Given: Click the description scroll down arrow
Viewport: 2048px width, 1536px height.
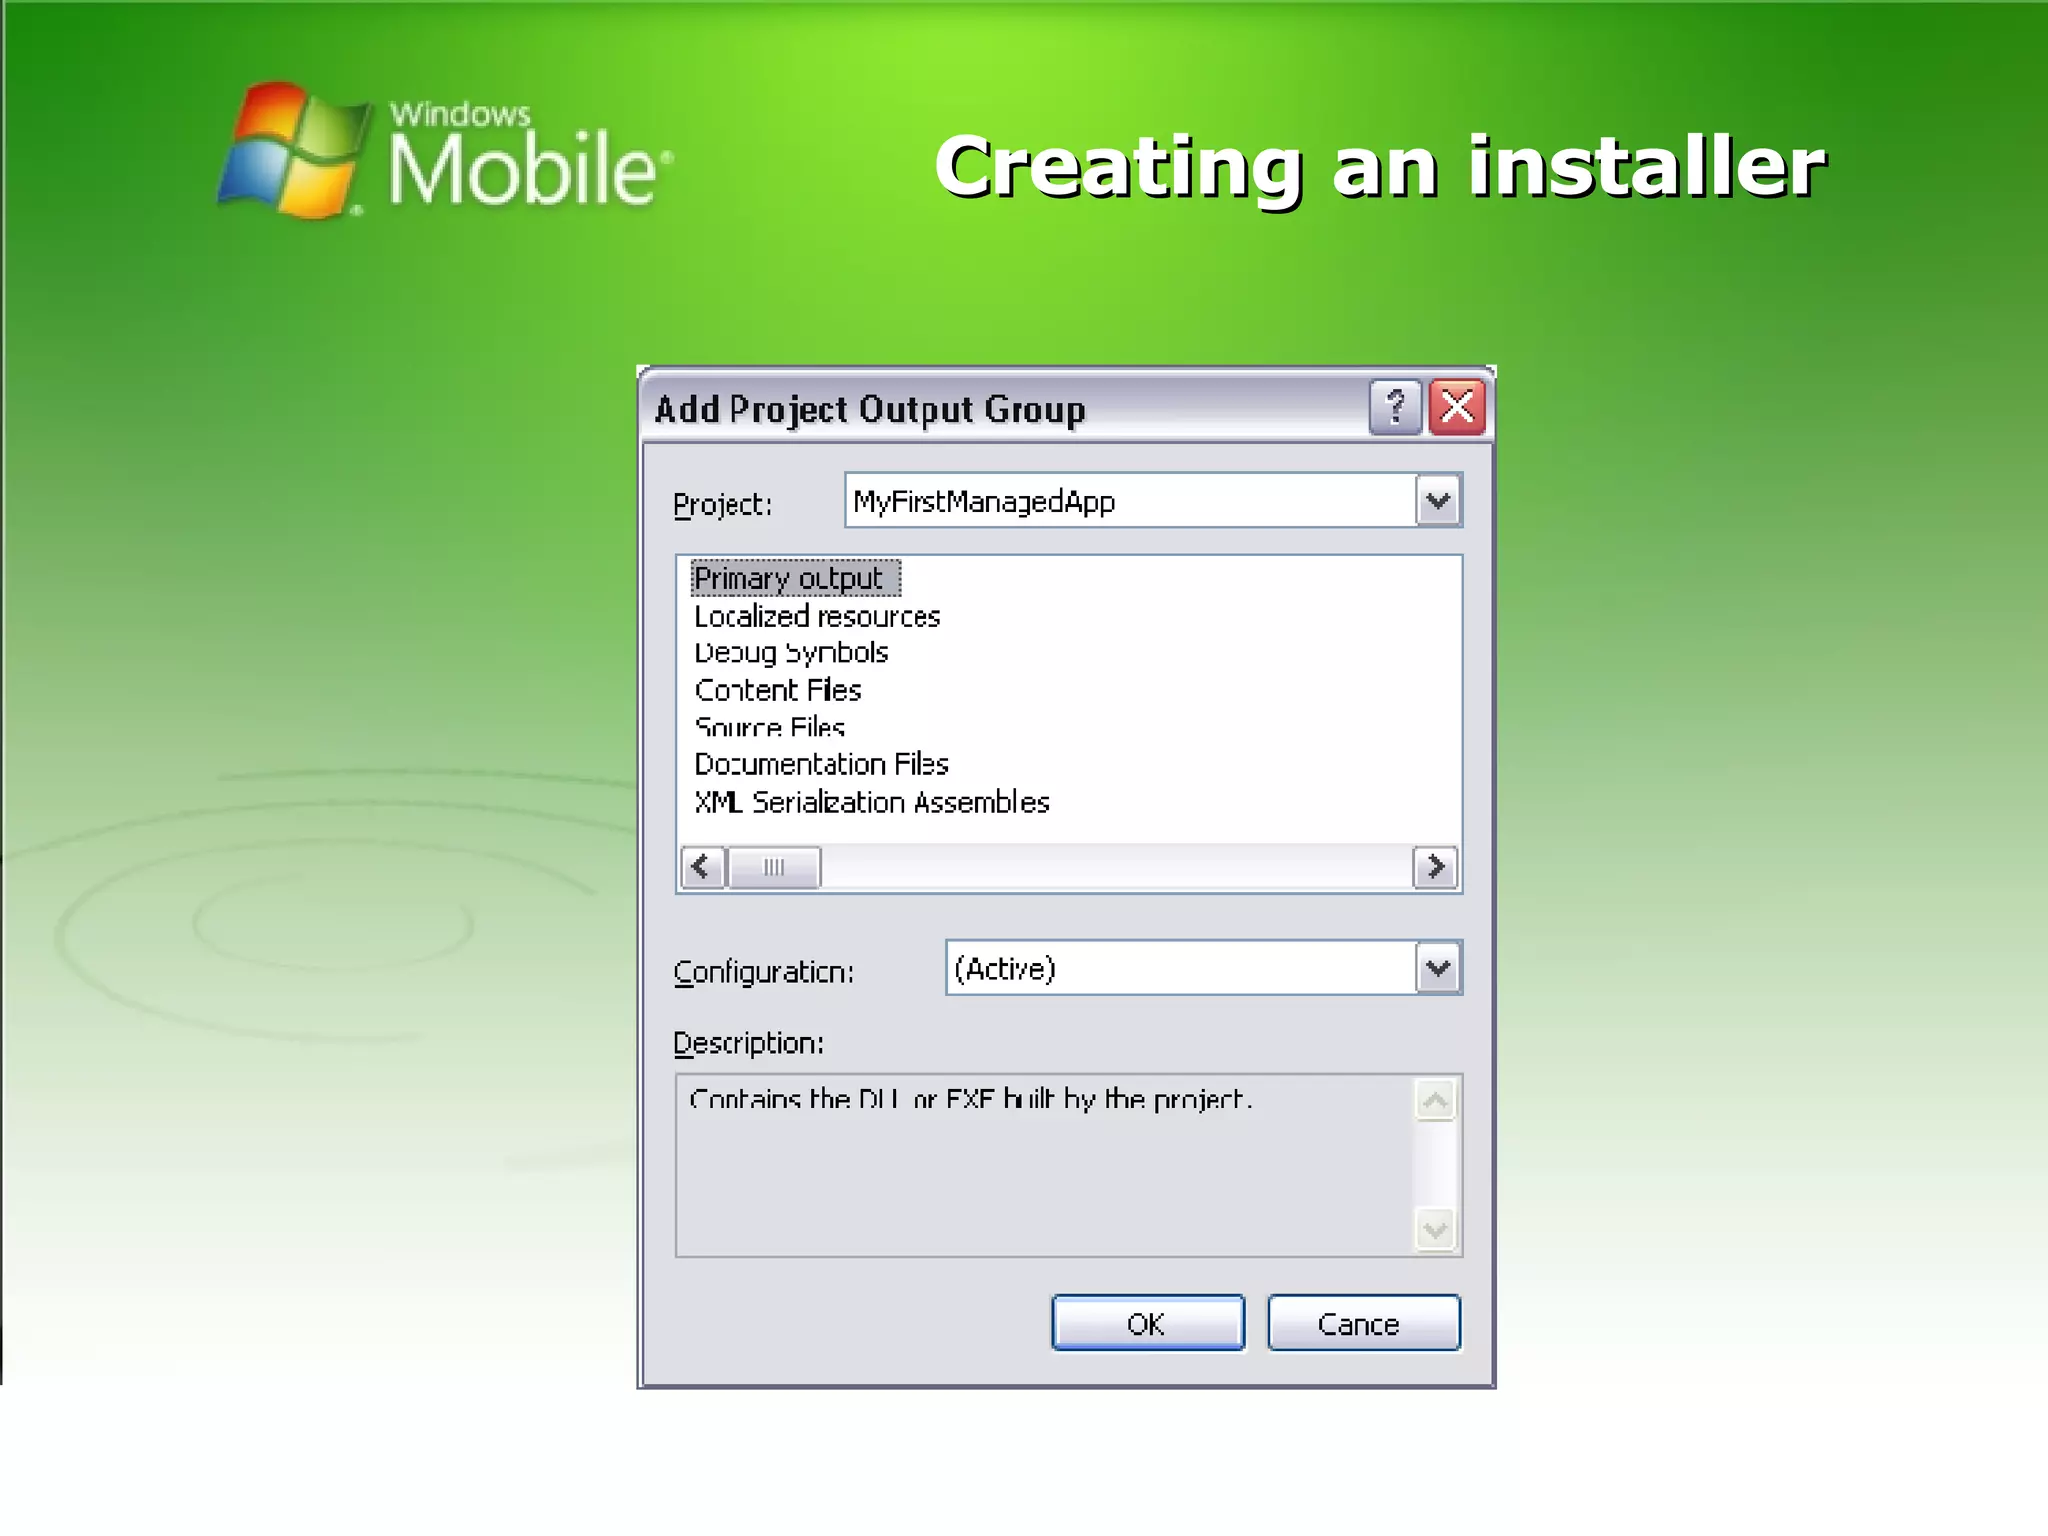Looking at the screenshot, I should tap(1436, 1229).
